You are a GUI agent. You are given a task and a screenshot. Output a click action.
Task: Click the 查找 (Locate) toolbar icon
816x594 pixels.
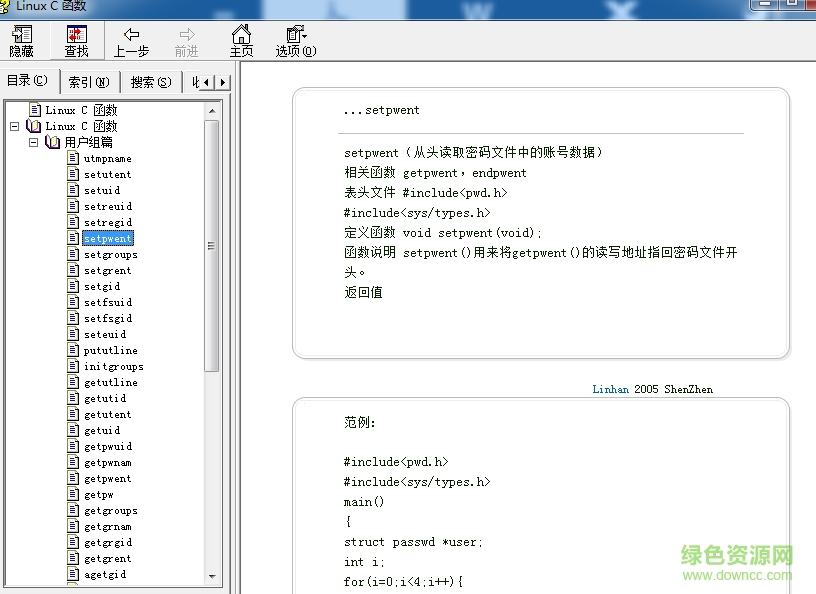[x=76, y=40]
